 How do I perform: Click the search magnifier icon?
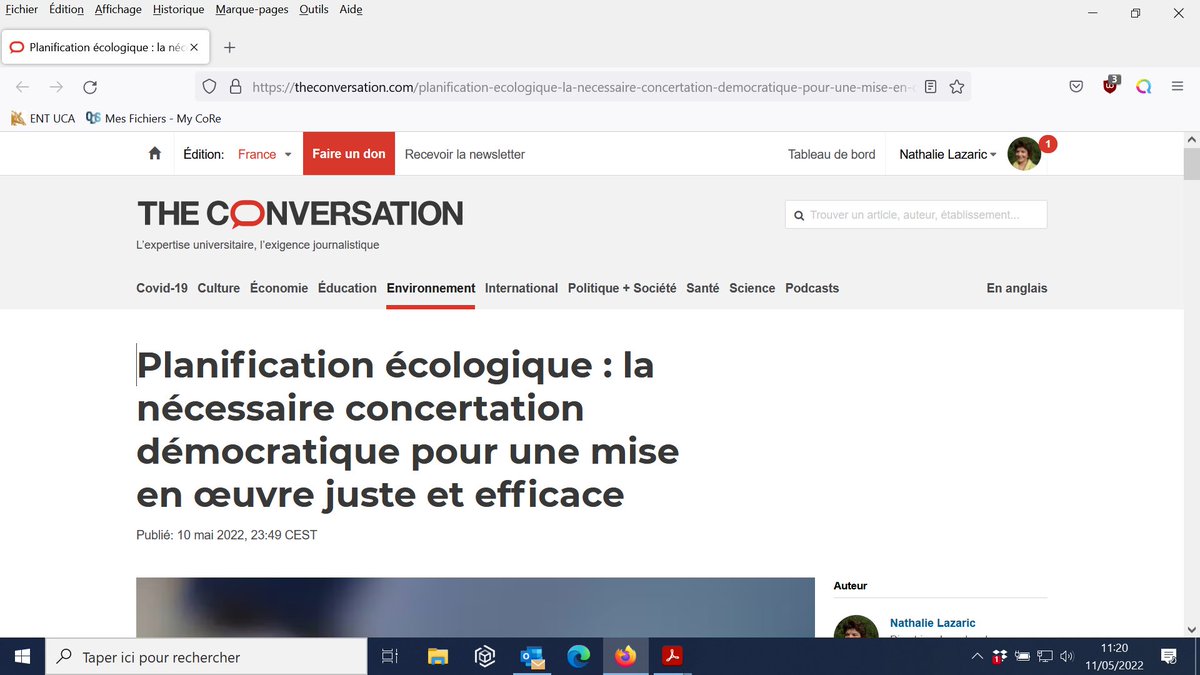point(799,215)
